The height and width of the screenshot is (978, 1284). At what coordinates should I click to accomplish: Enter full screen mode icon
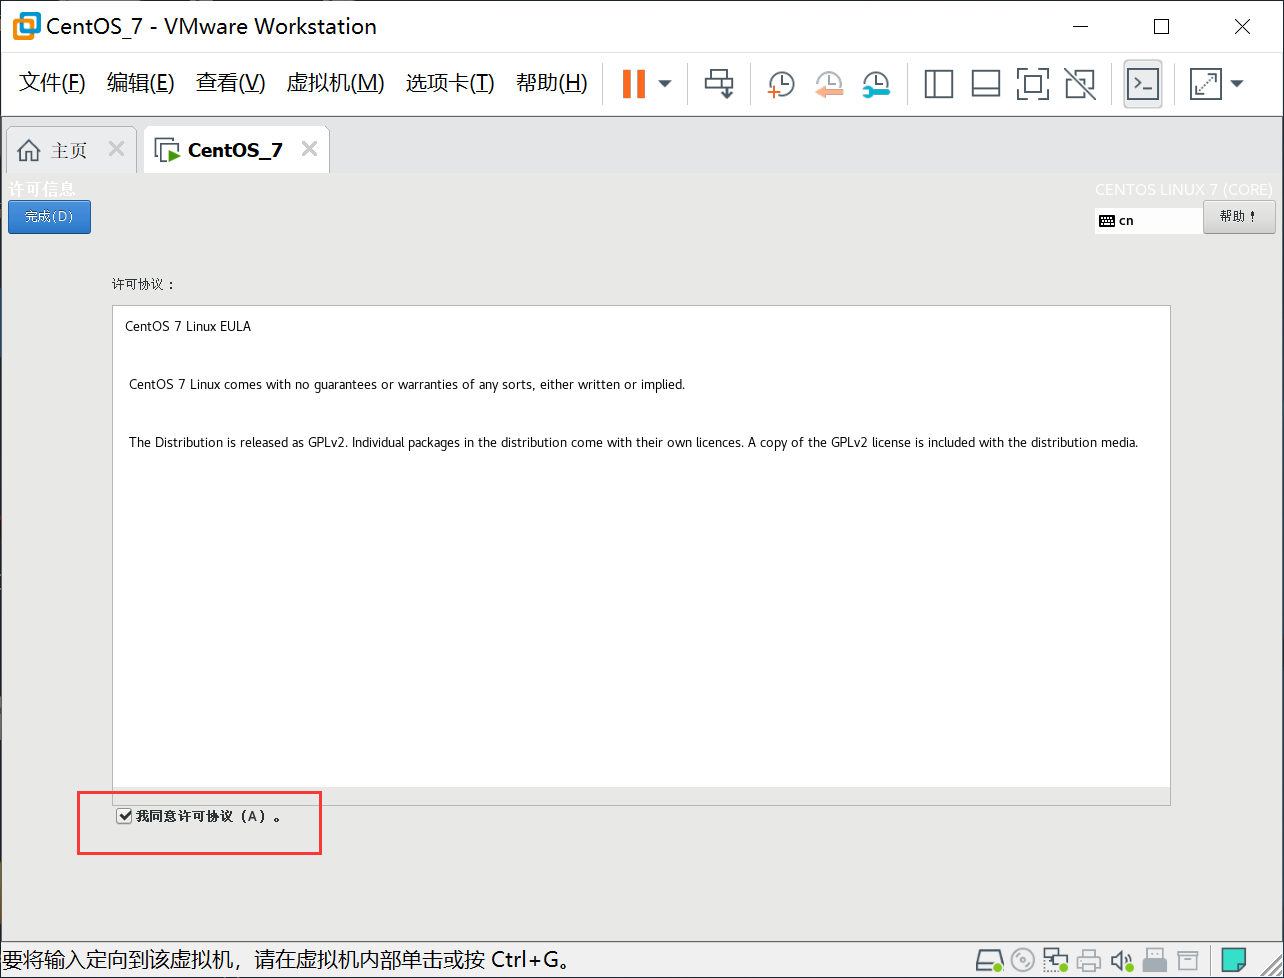[1033, 84]
